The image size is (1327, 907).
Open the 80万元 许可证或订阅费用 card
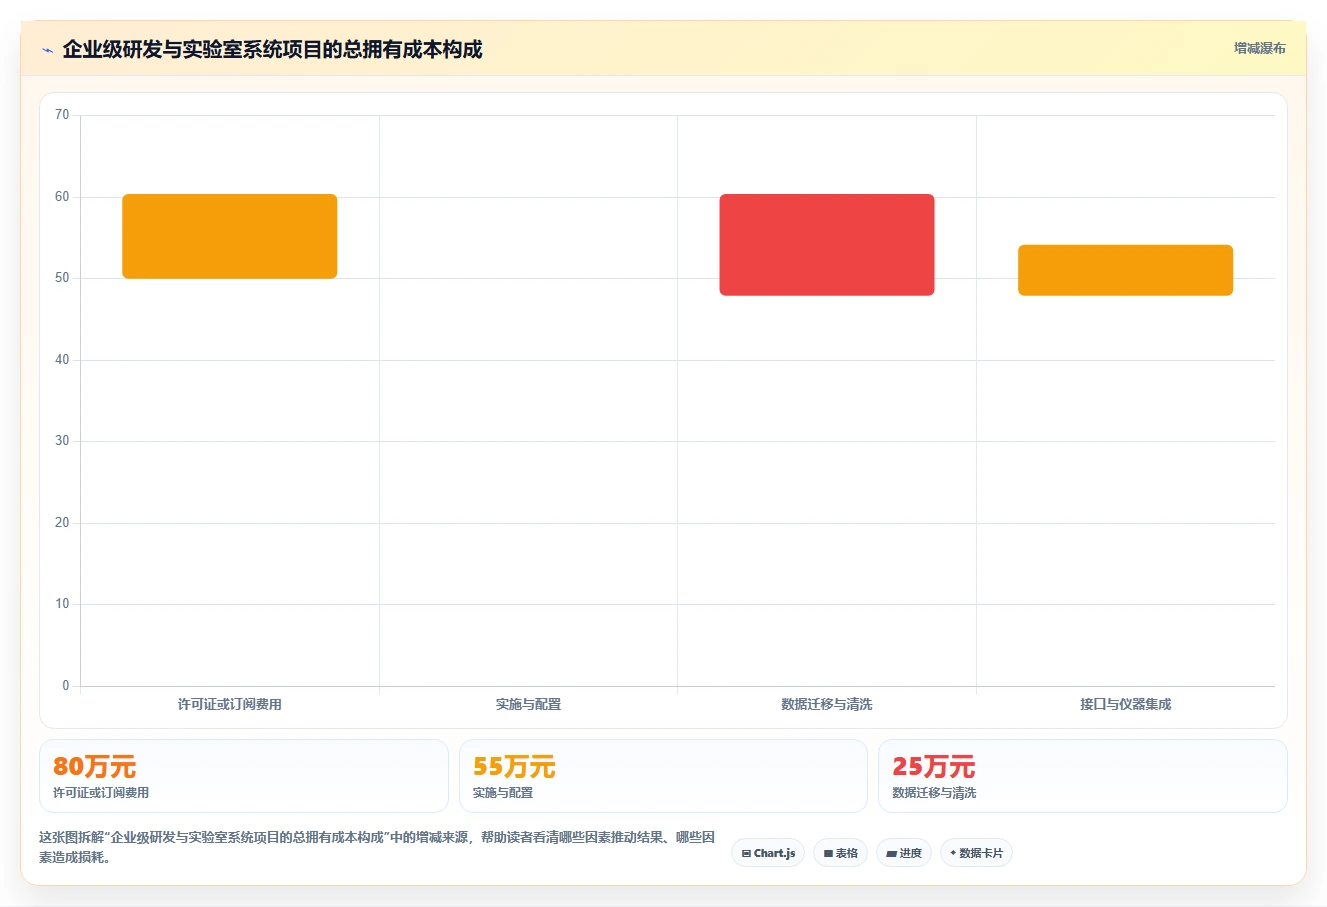(x=244, y=776)
